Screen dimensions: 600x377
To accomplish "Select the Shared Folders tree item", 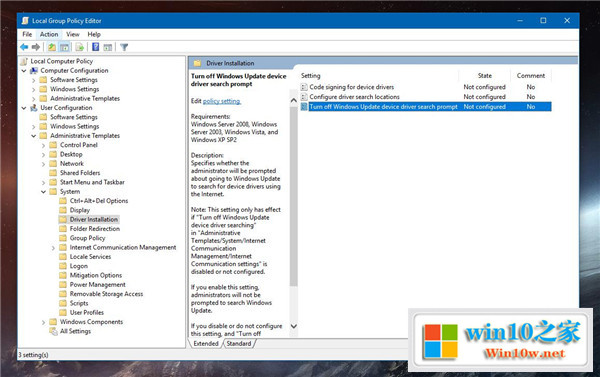I will point(80,173).
